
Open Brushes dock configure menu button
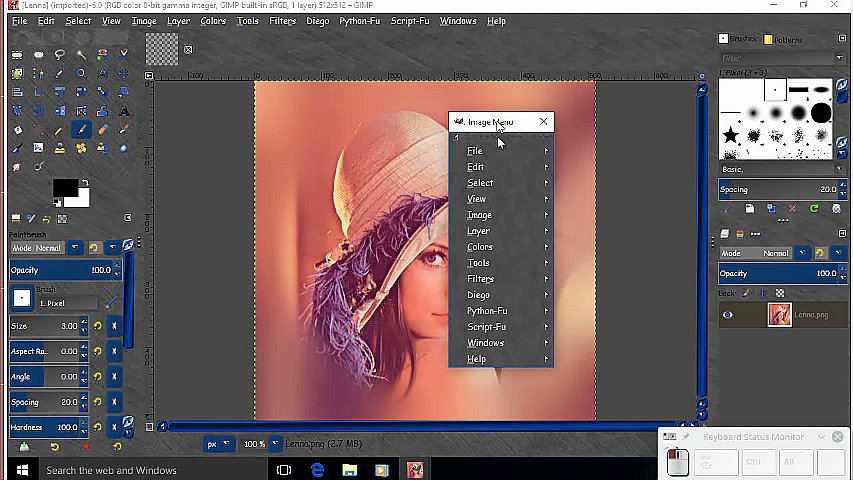pos(842,38)
